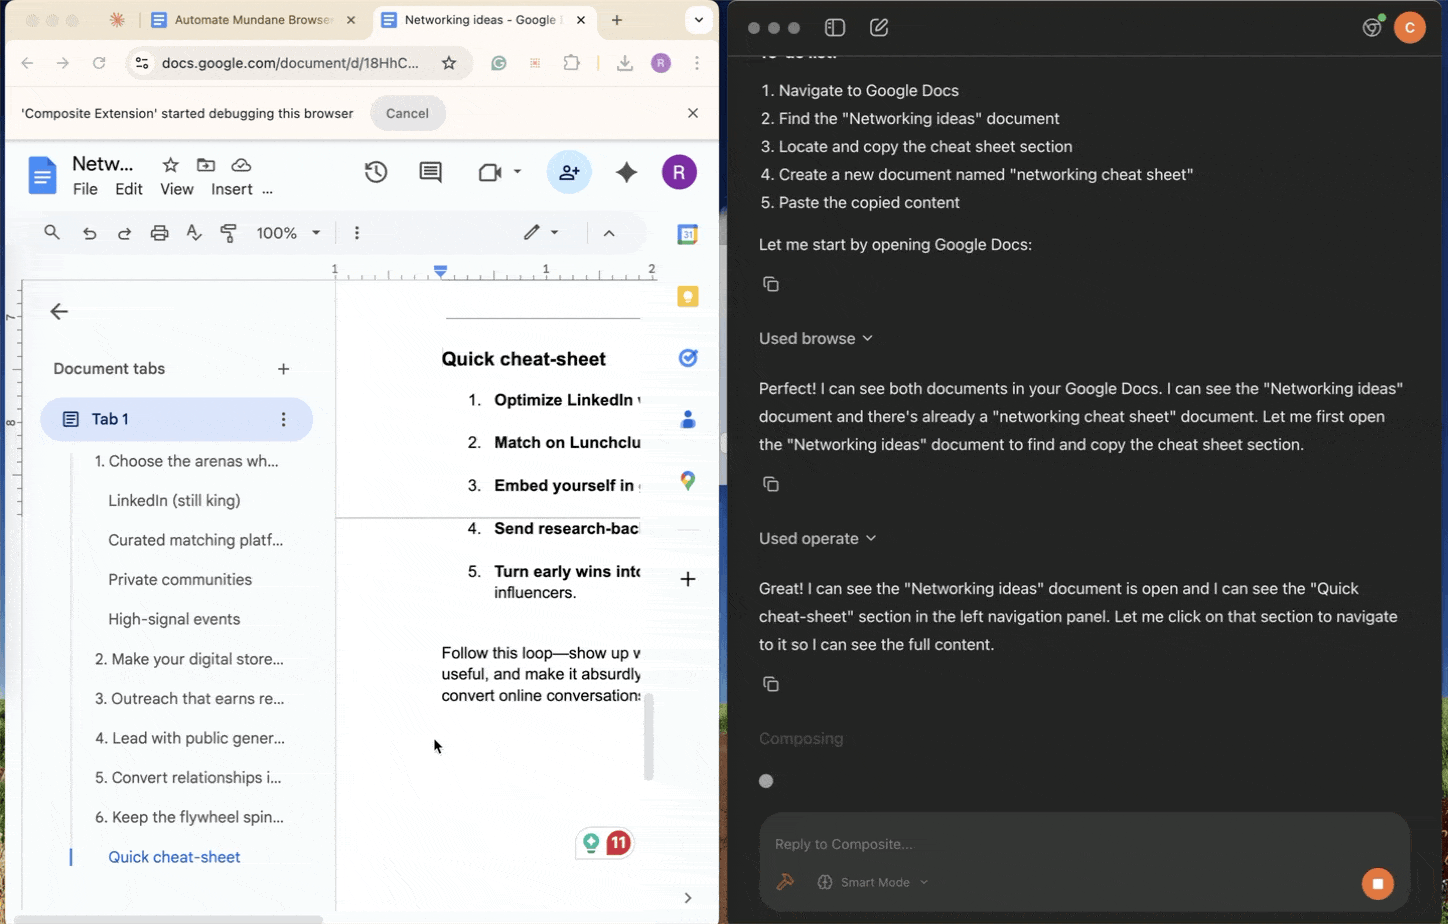Collapse the toolbar menus chevron
Viewport: 1448px width, 924px height.
pos(609,233)
